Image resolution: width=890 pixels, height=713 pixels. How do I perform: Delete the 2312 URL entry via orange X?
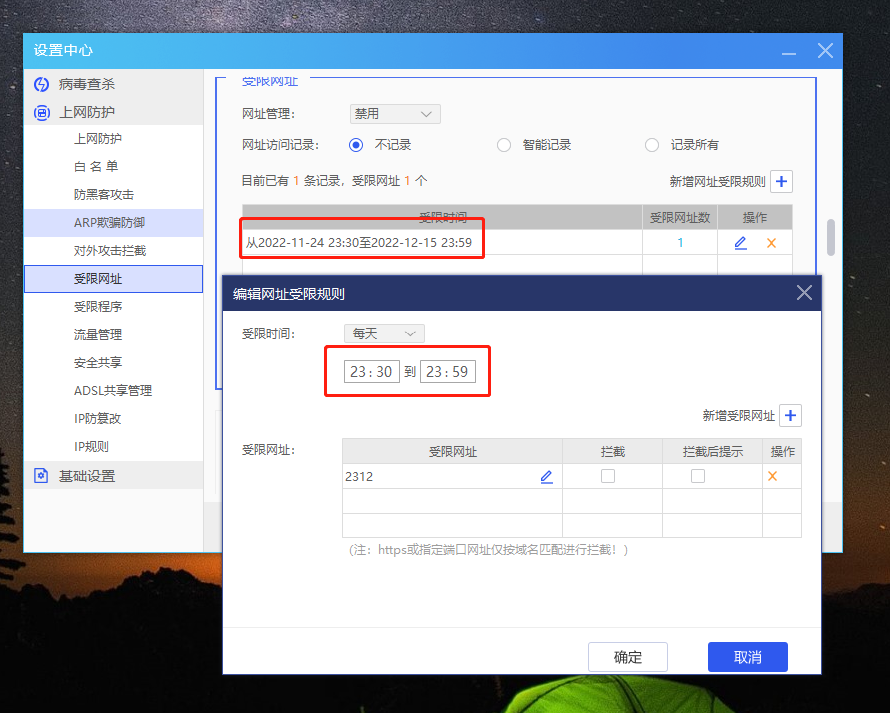(773, 476)
